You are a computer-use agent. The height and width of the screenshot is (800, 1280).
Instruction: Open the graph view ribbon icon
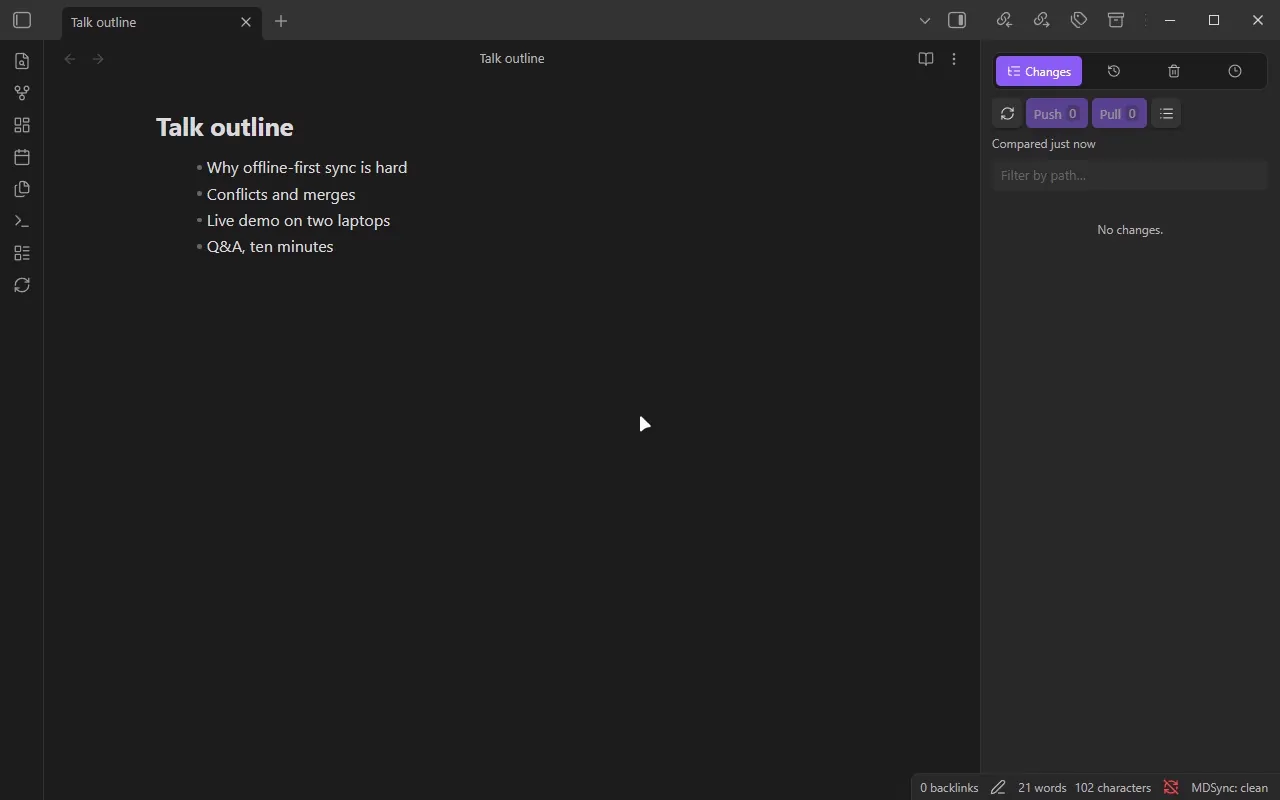[22, 93]
